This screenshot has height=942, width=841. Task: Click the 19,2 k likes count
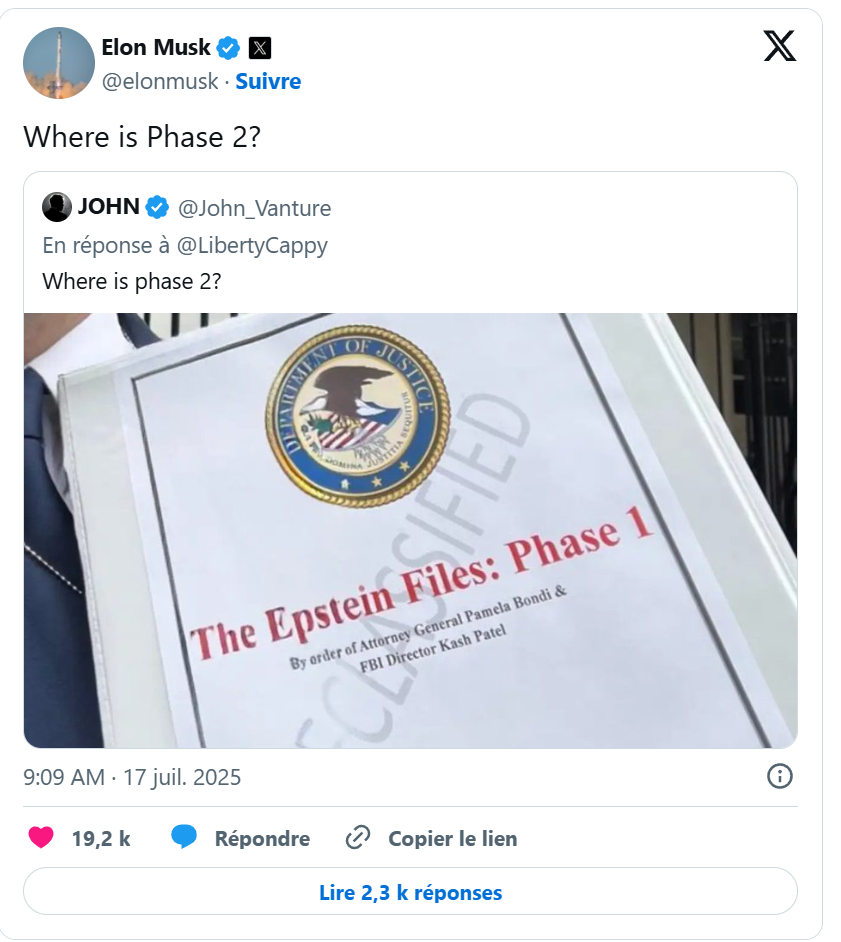coord(101,839)
